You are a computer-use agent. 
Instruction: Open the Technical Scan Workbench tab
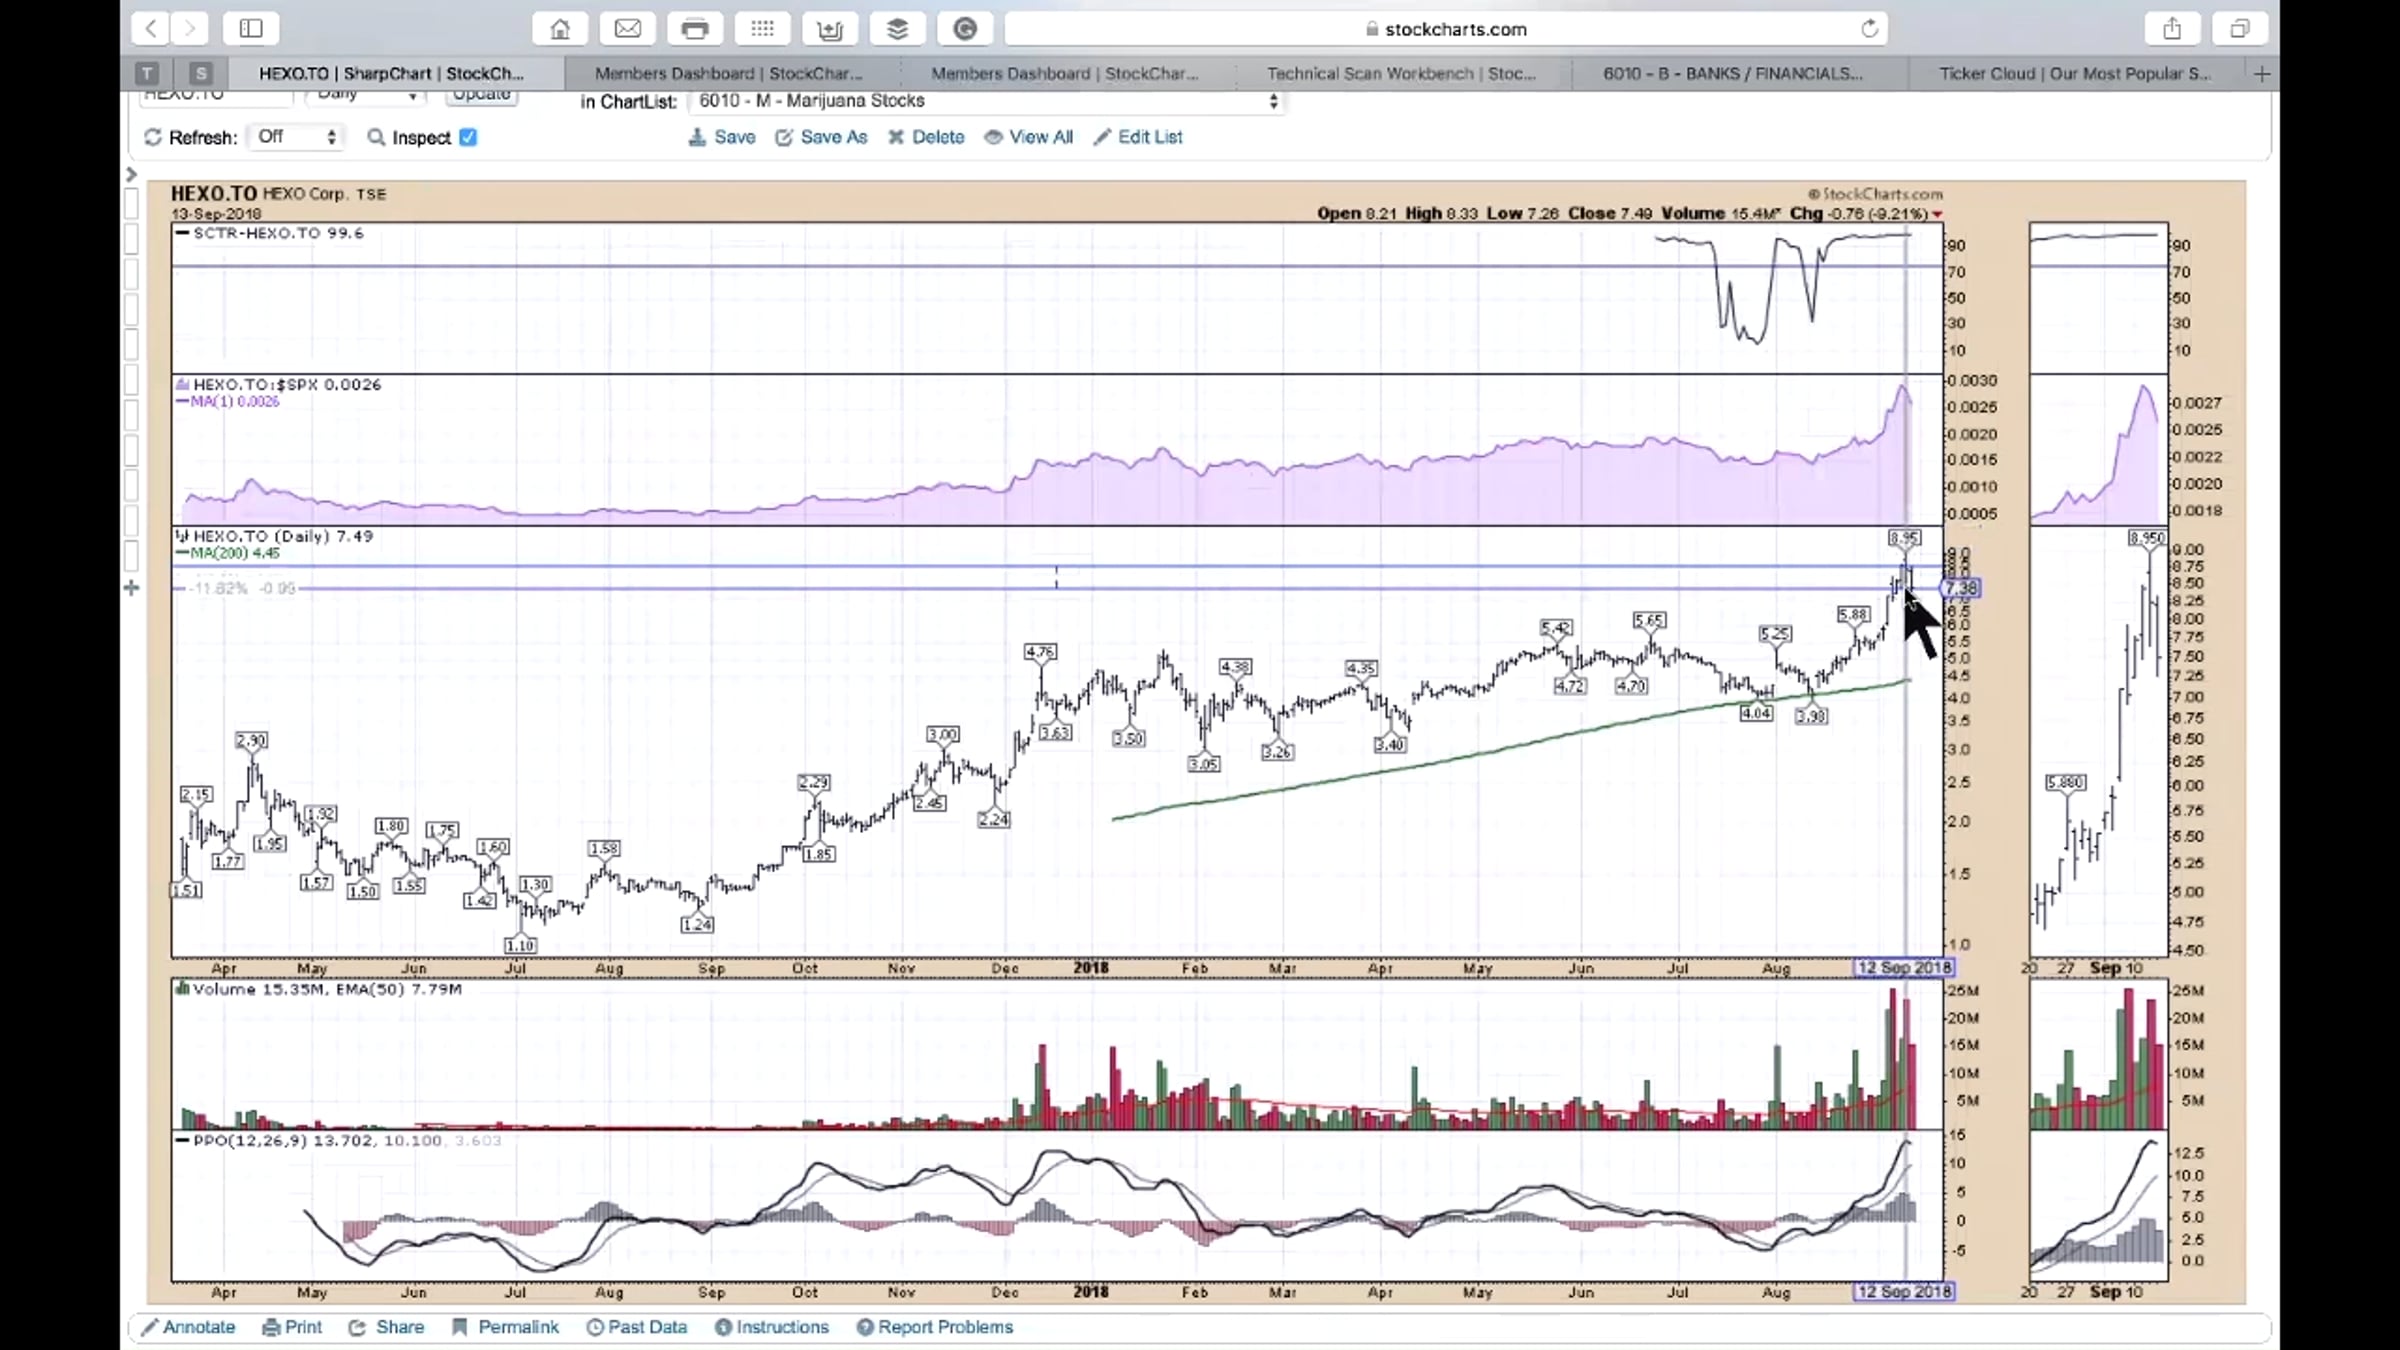(1401, 74)
